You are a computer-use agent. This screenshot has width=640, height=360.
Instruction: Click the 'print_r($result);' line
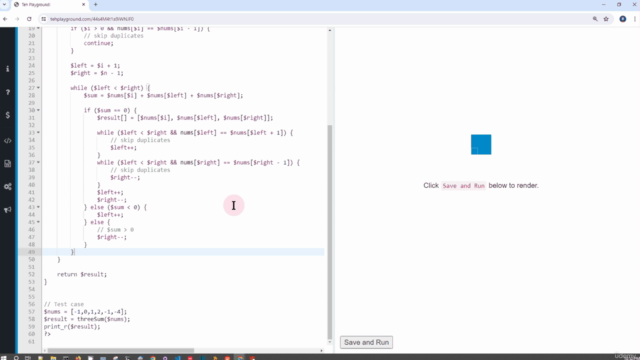click(x=72, y=327)
